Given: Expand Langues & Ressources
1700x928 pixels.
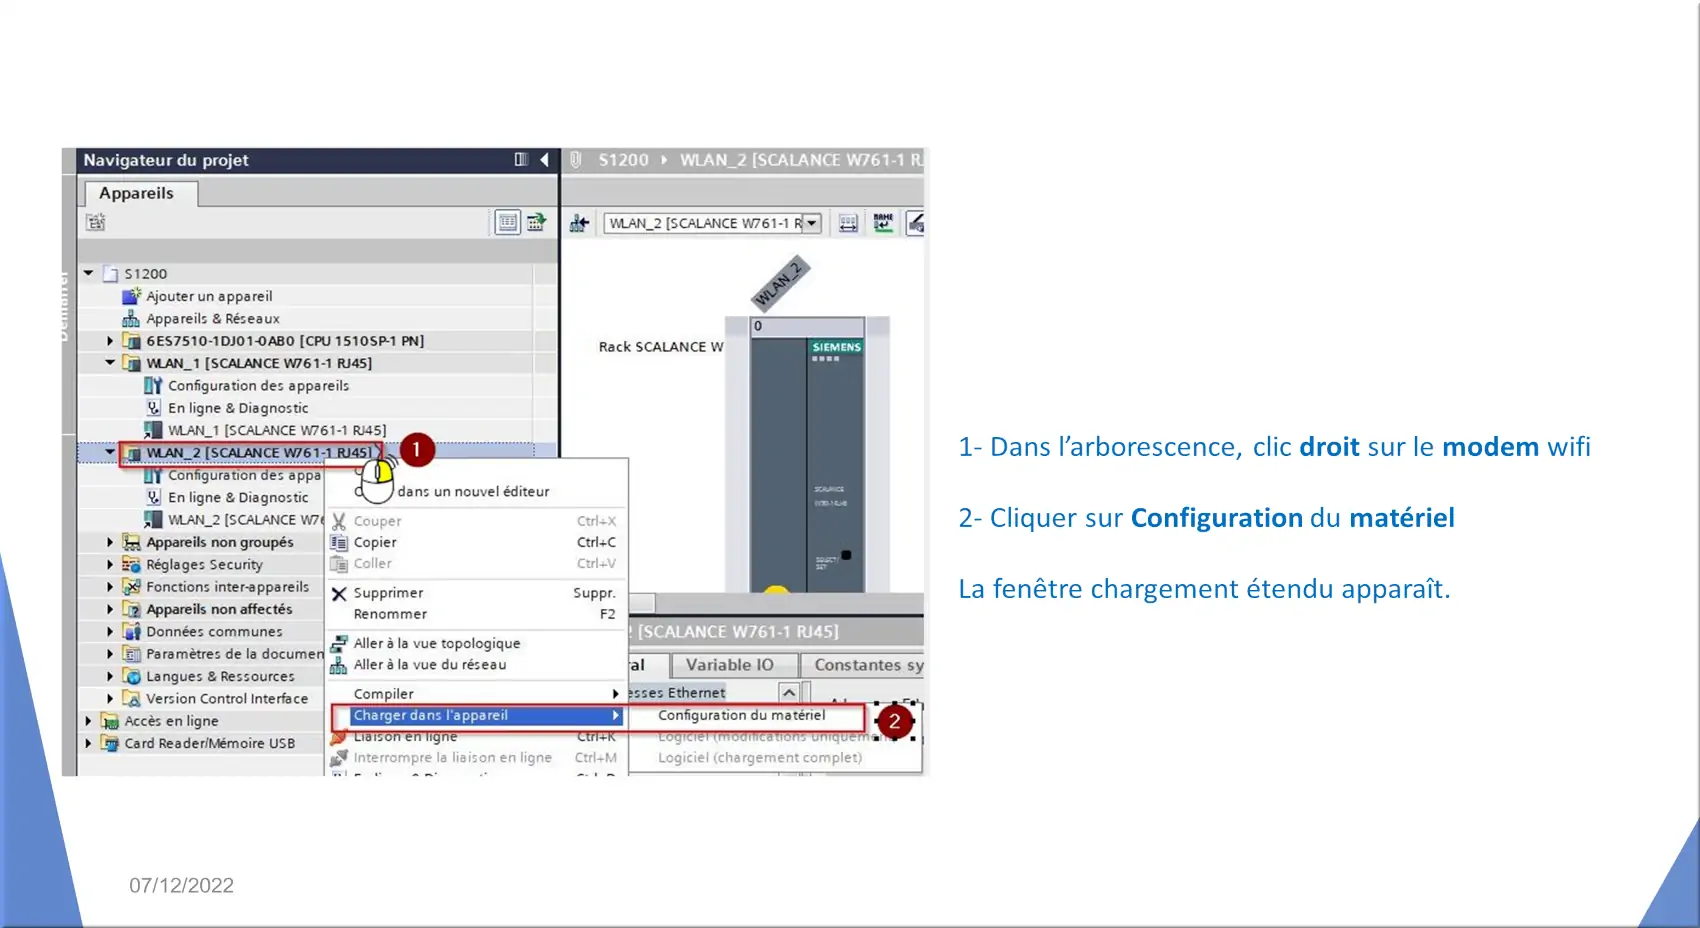Looking at the screenshot, I should click(x=111, y=676).
